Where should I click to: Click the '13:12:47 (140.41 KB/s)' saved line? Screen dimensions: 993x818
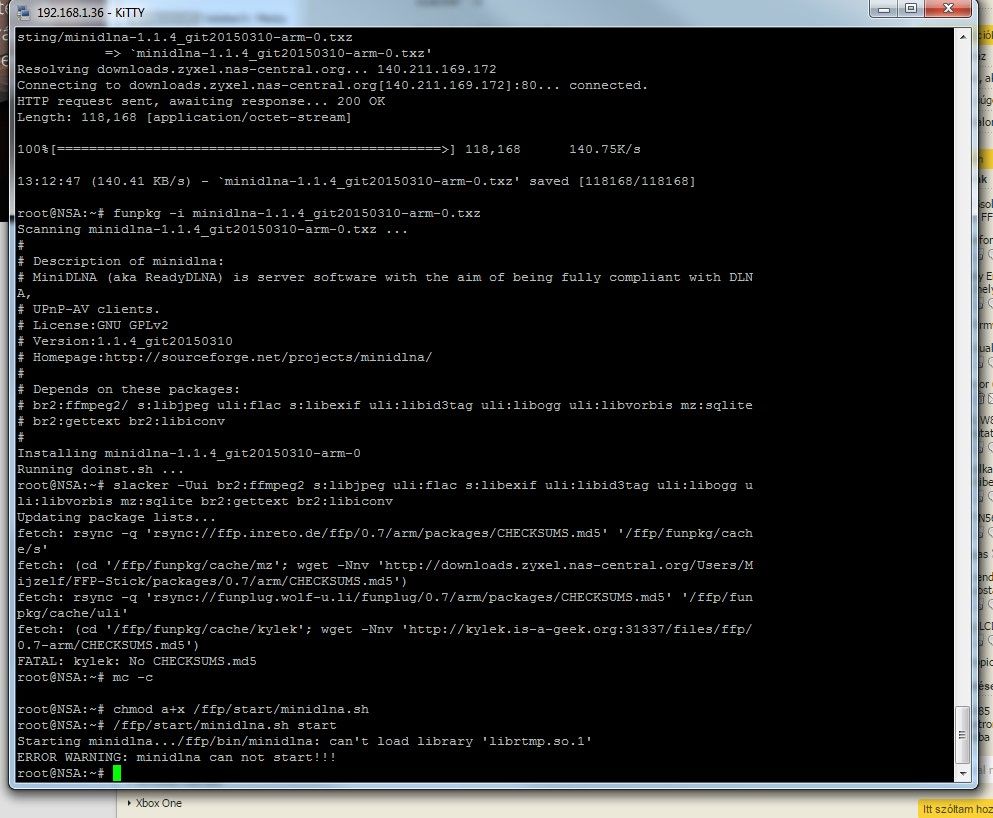(356, 181)
